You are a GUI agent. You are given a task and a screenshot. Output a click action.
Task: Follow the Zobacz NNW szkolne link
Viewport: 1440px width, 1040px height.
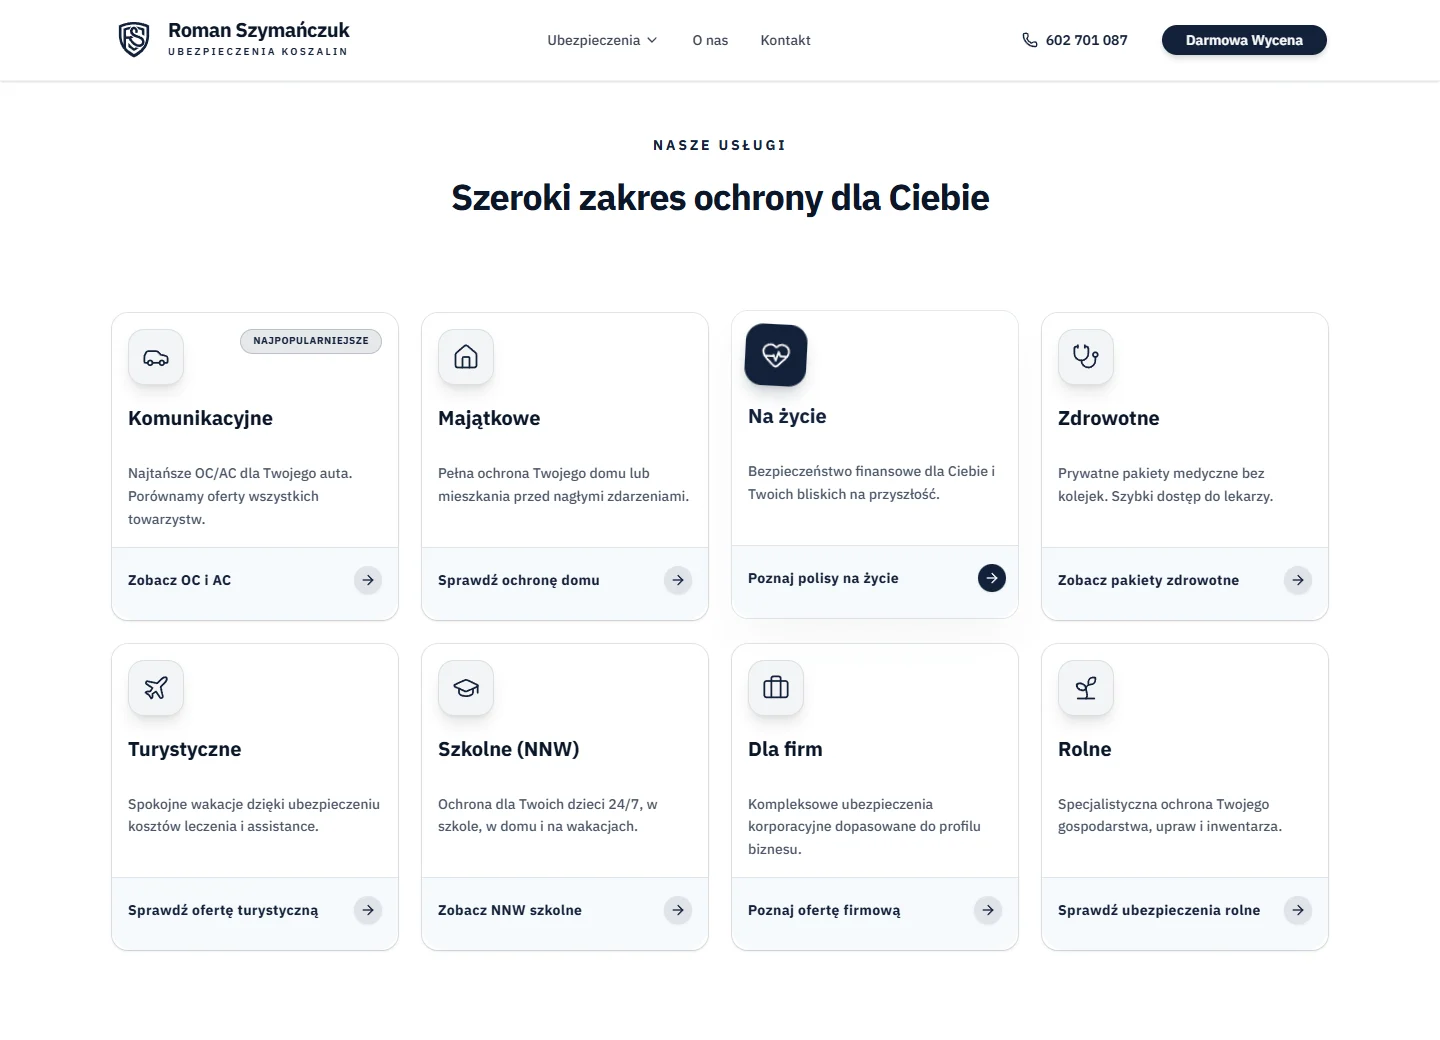(510, 910)
